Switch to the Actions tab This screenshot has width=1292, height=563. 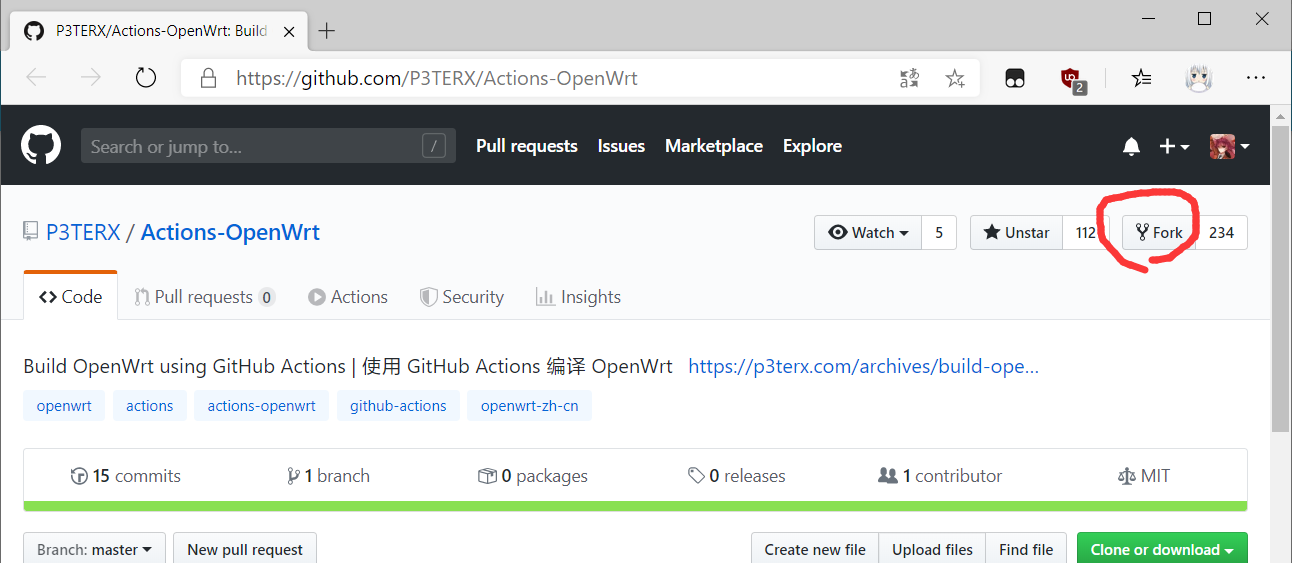click(348, 297)
